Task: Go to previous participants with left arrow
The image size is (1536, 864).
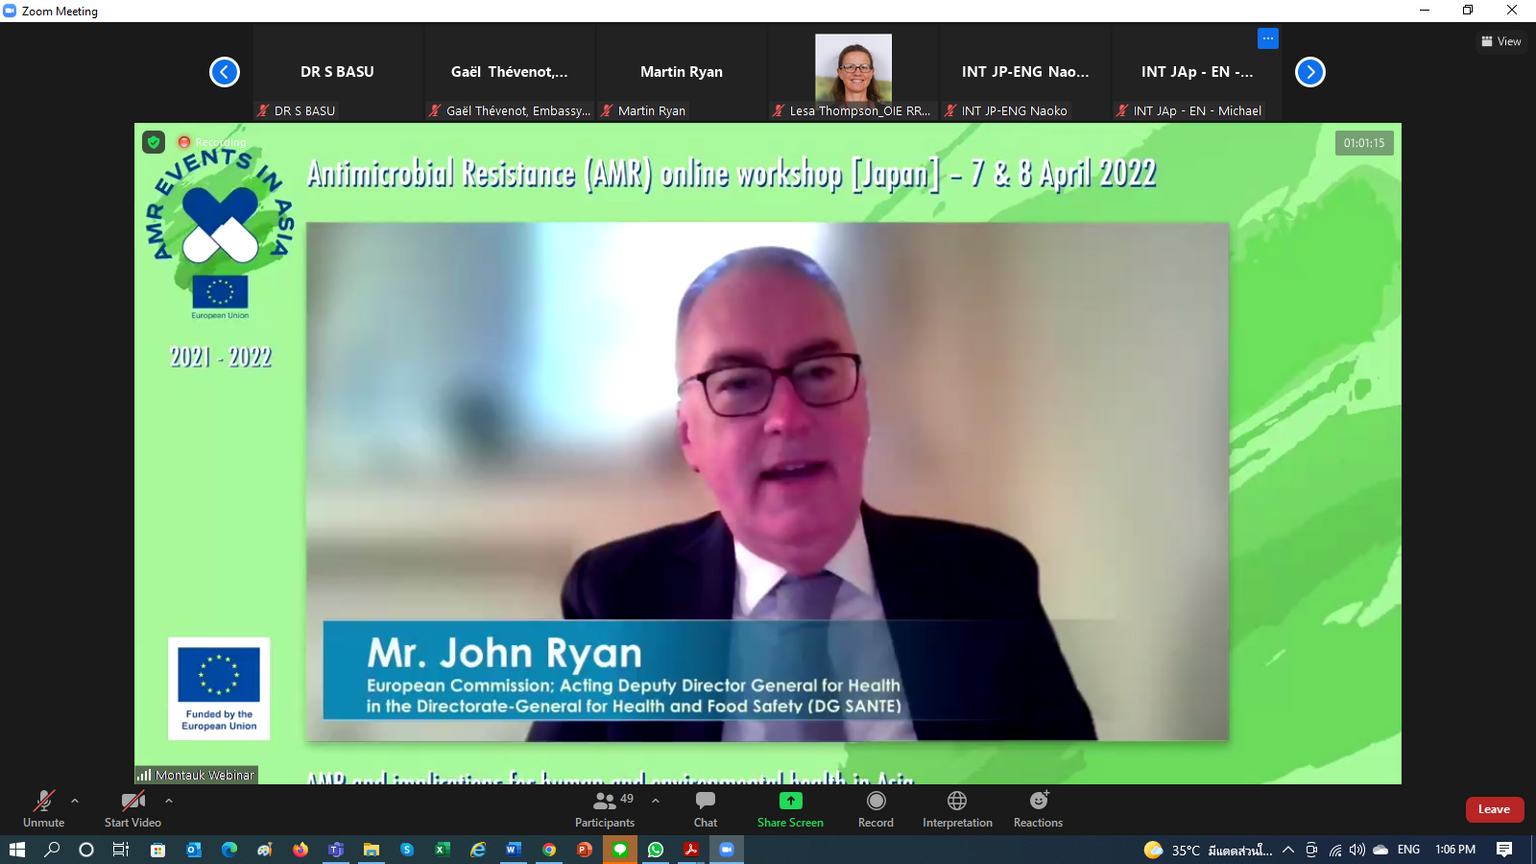Action: (224, 72)
